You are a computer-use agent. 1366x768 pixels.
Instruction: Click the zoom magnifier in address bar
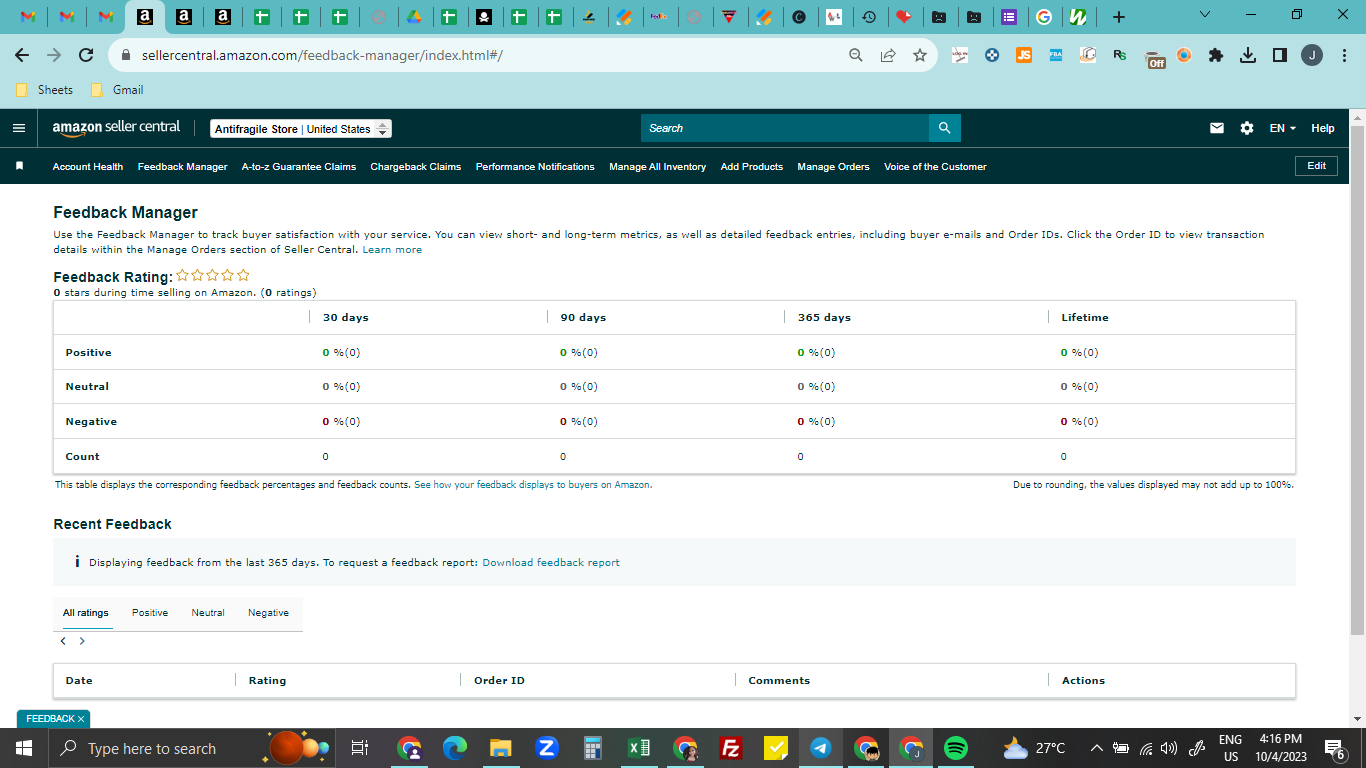[x=856, y=55]
